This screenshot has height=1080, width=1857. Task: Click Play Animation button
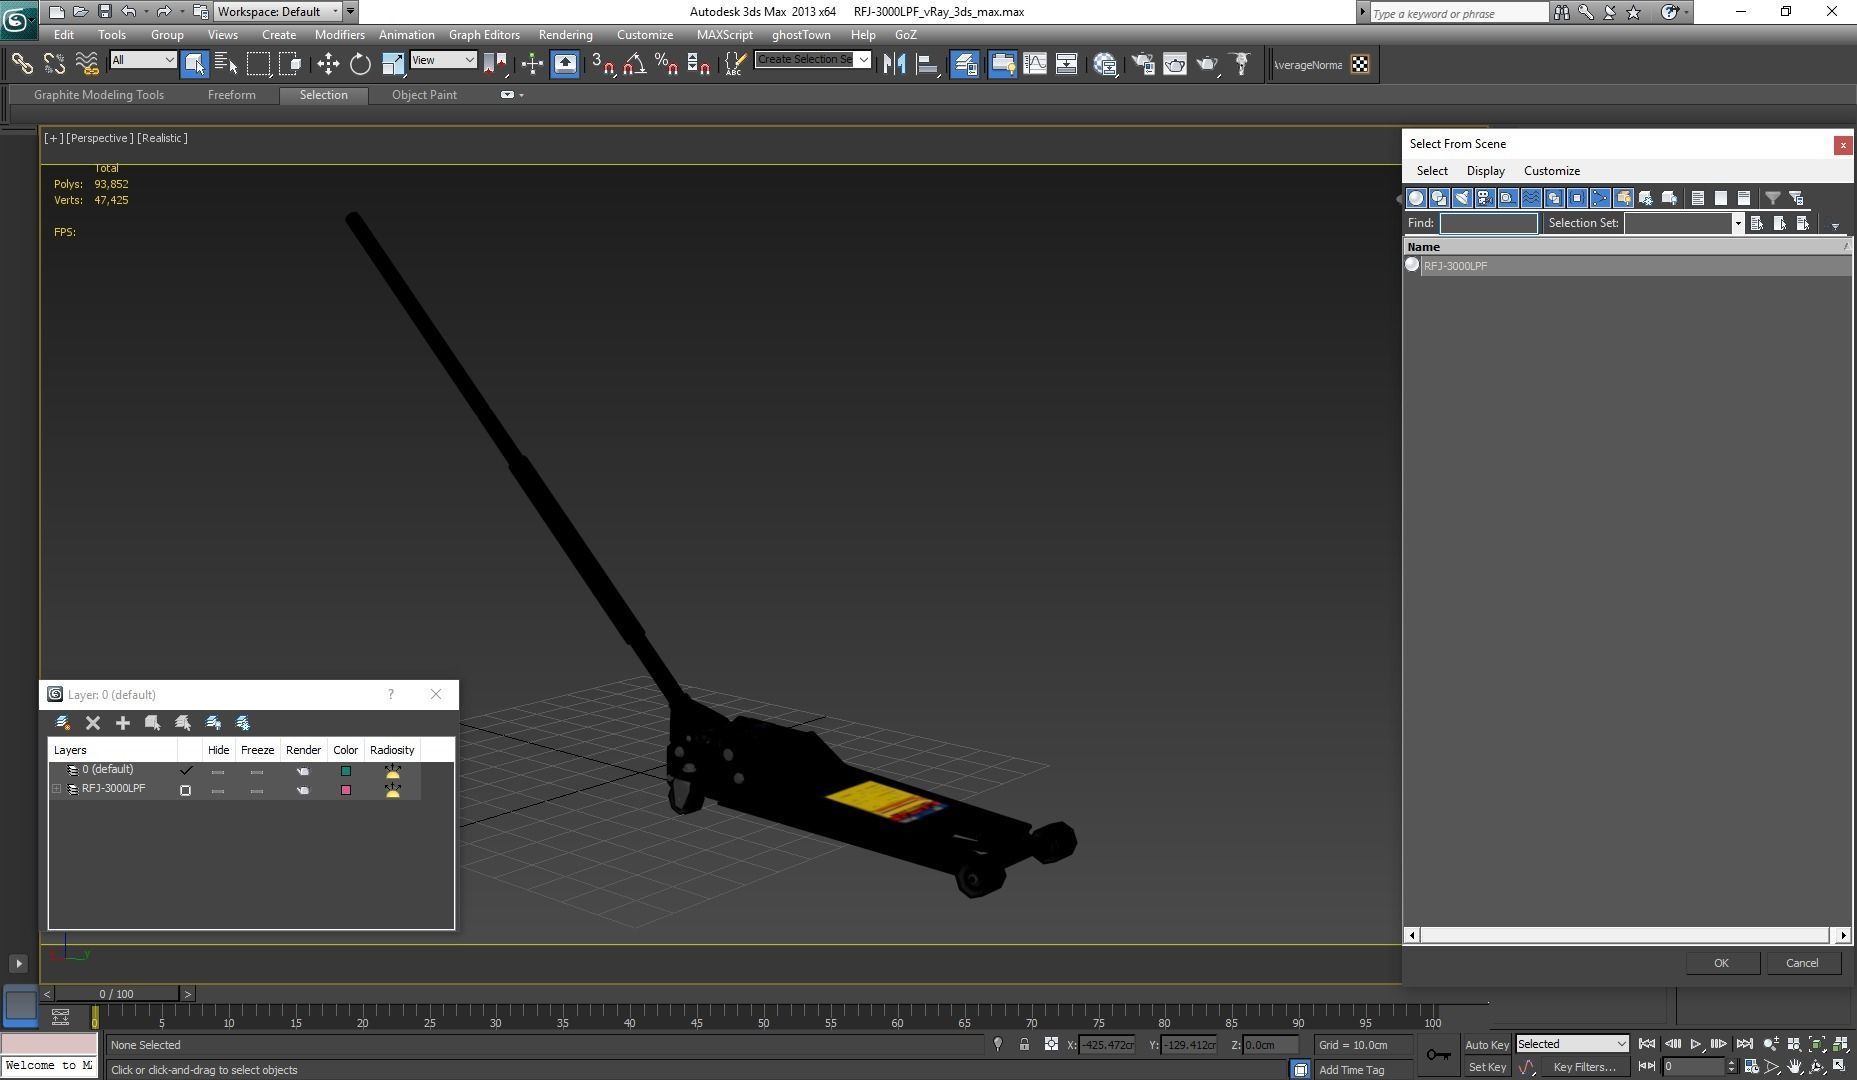point(1696,1044)
